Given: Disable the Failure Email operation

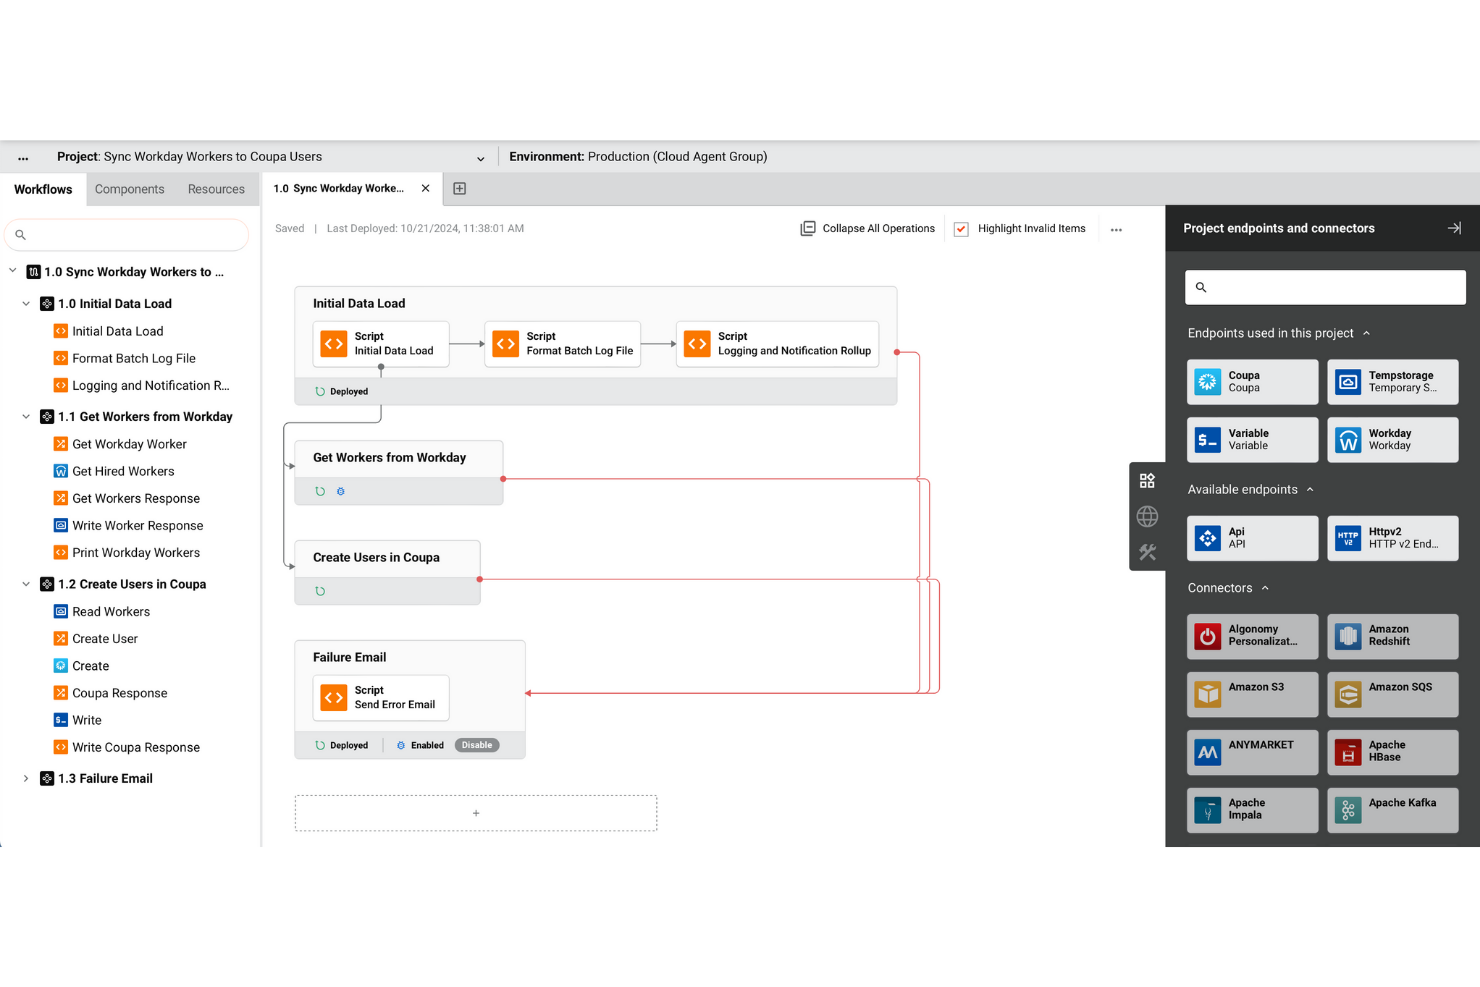Looking at the screenshot, I should [x=477, y=744].
